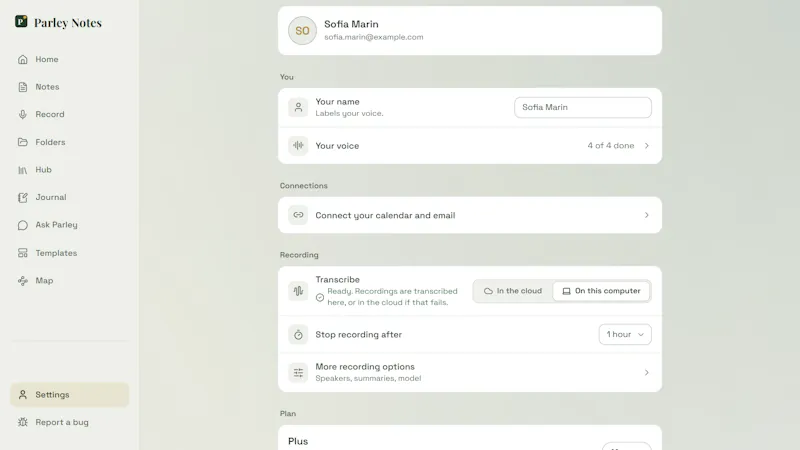Navigate to Hub
The height and width of the screenshot is (450, 800).
69,170
